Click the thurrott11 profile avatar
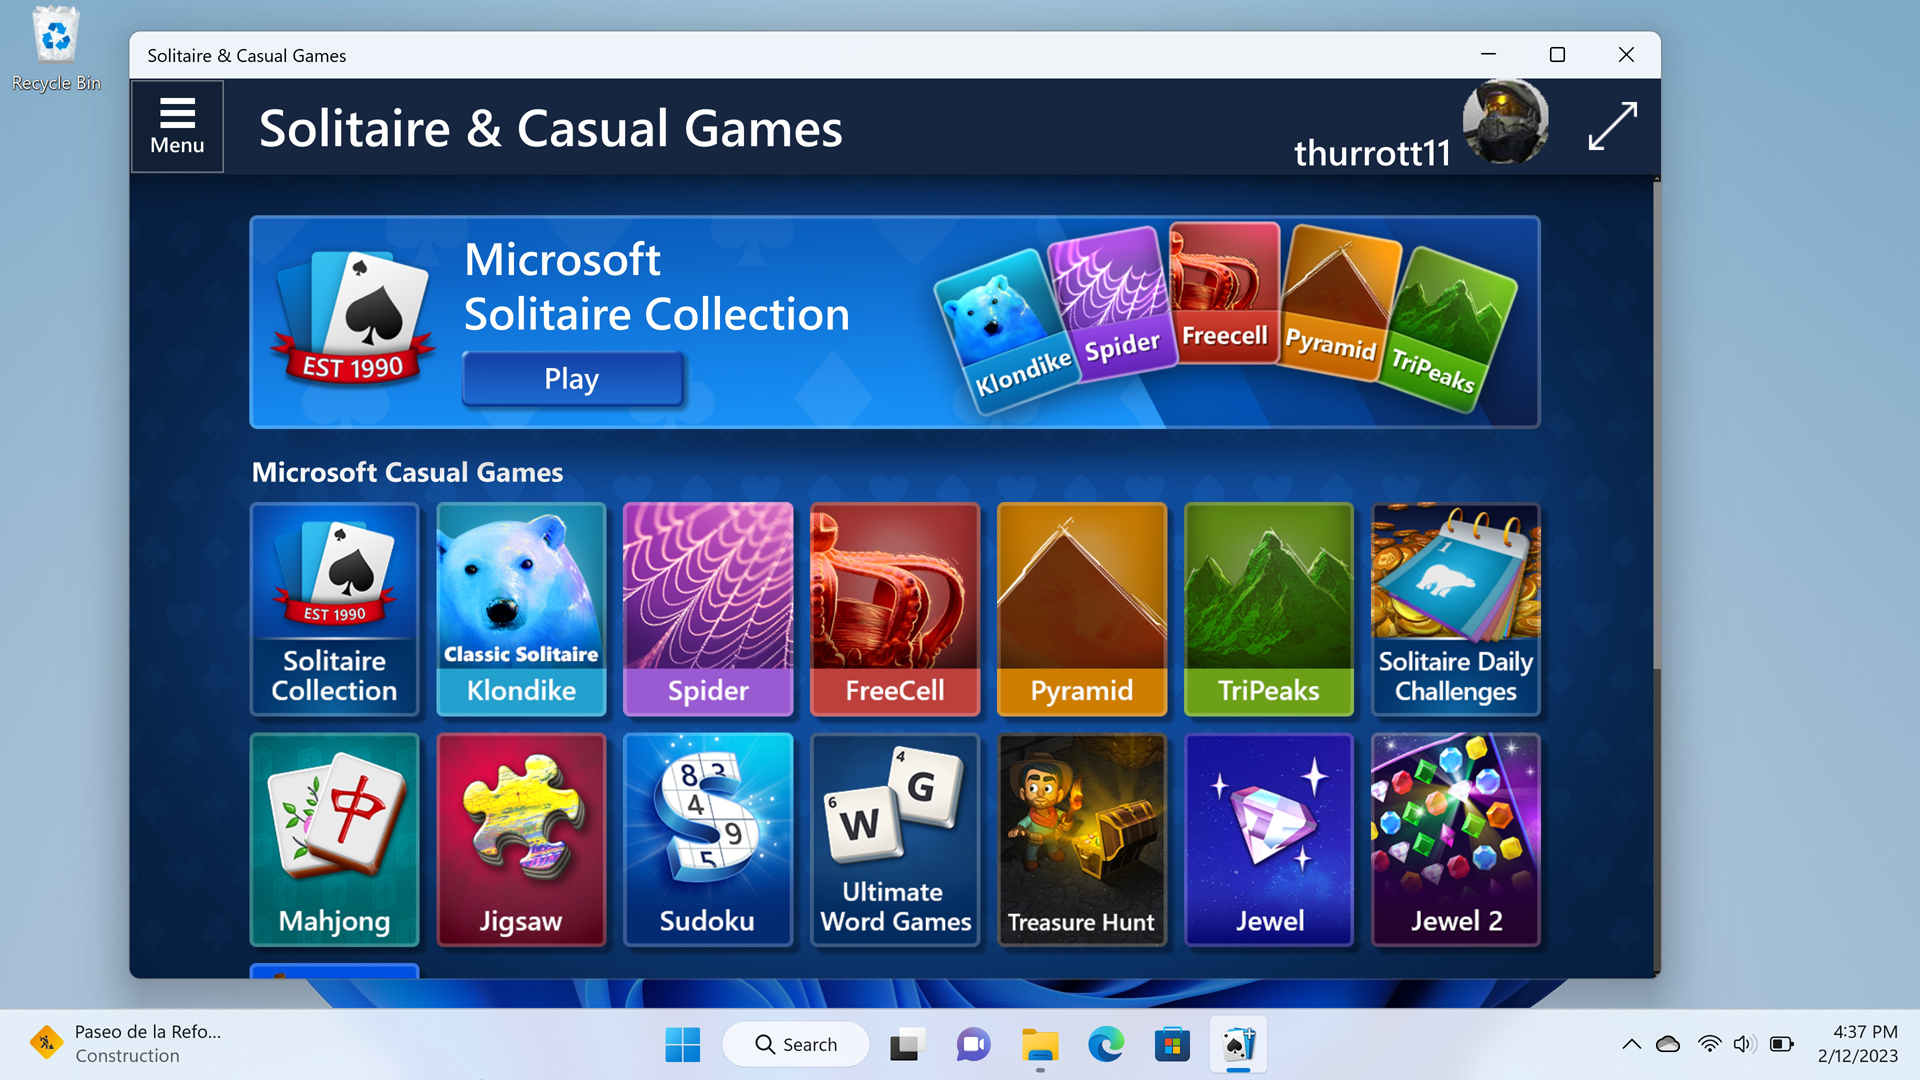This screenshot has width=1920, height=1080. (1505, 122)
